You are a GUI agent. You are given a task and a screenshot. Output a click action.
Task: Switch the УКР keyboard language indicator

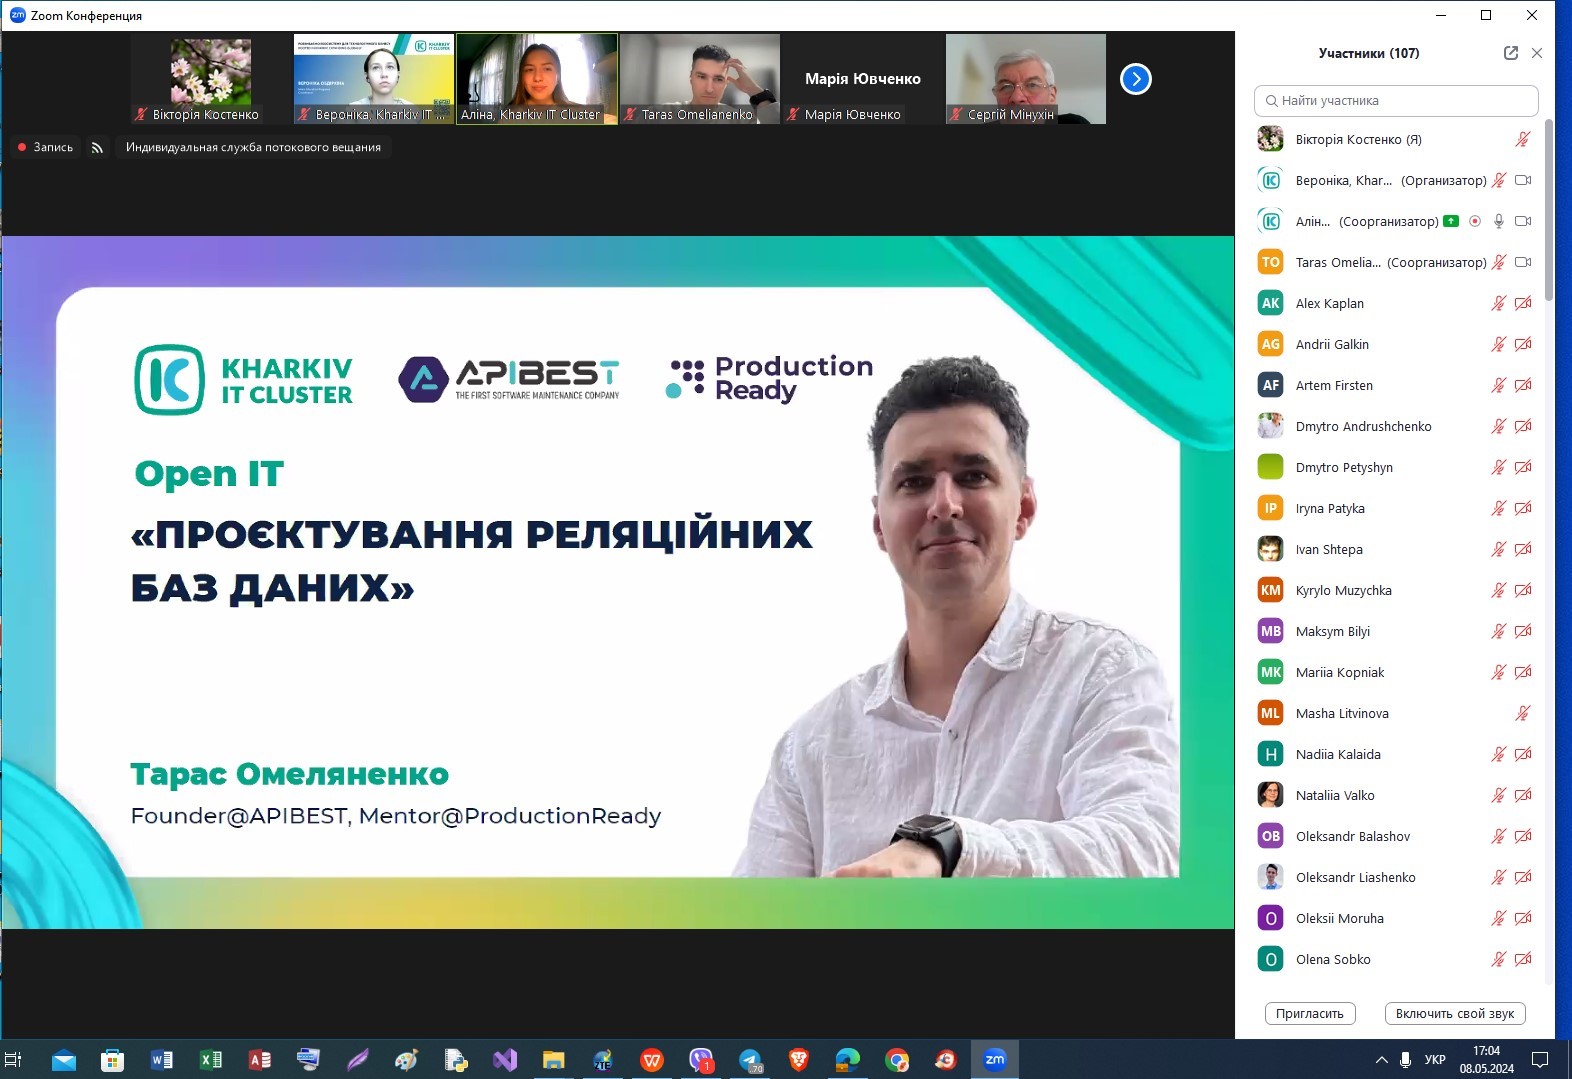pyautogui.click(x=1435, y=1060)
